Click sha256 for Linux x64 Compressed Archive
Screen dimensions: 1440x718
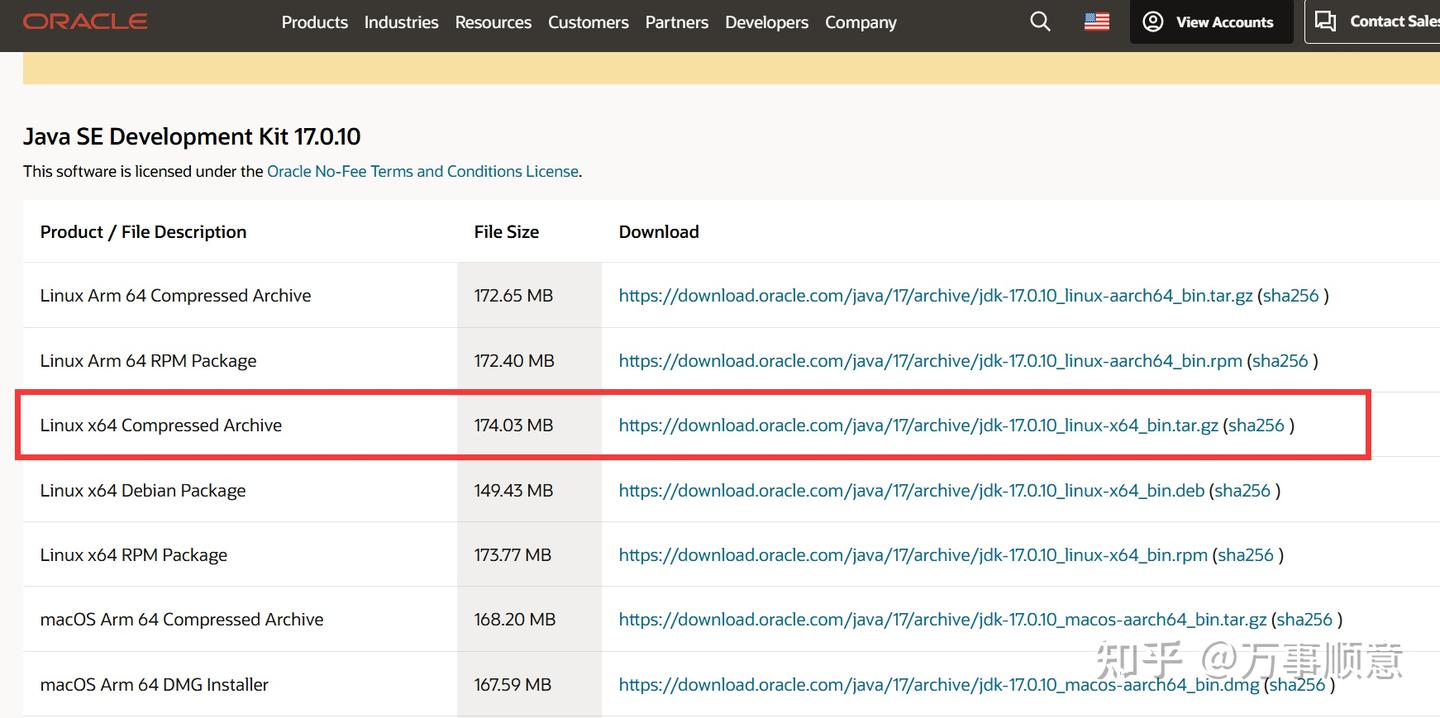[1256, 425]
